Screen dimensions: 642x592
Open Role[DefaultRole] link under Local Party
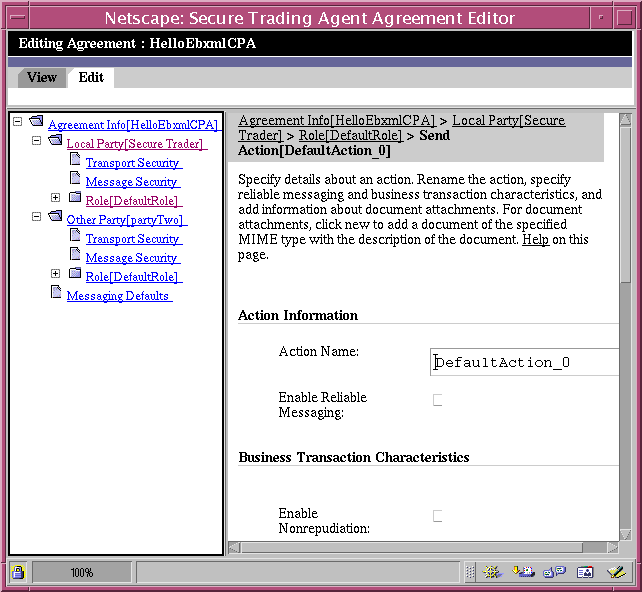(x=132, y=201)
